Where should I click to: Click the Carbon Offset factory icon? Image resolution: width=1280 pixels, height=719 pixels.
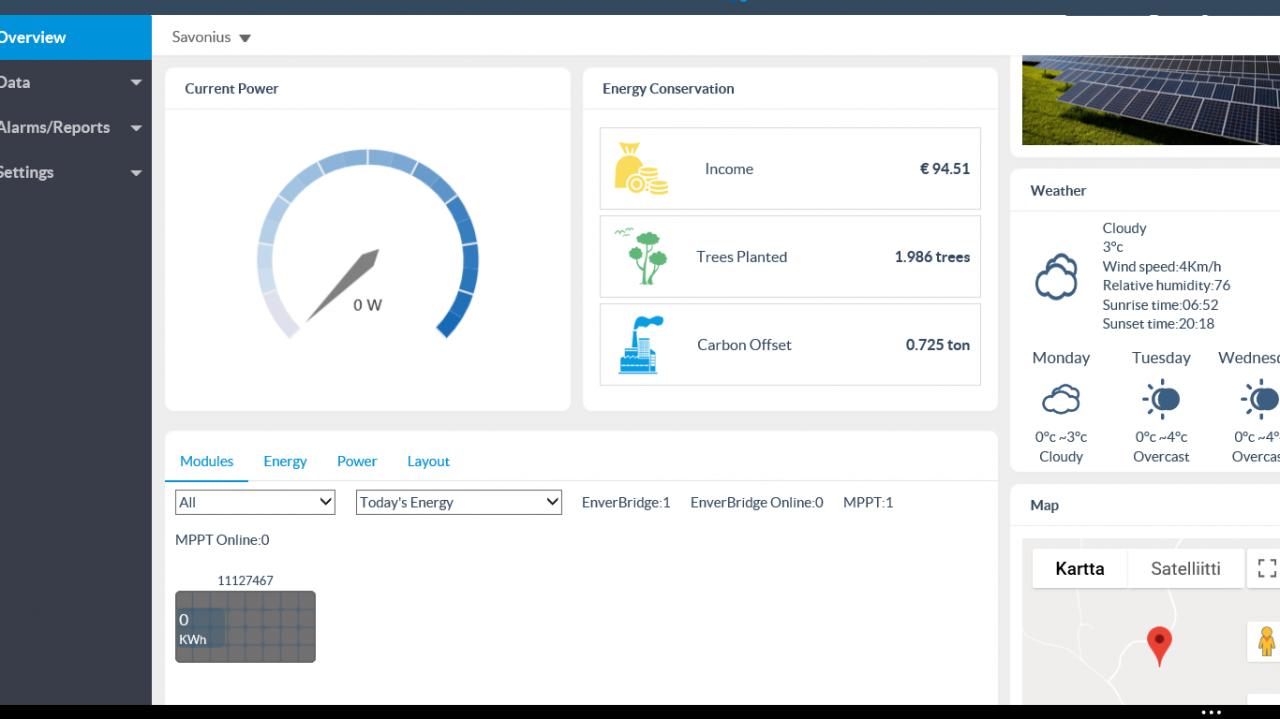coord(641,345)
